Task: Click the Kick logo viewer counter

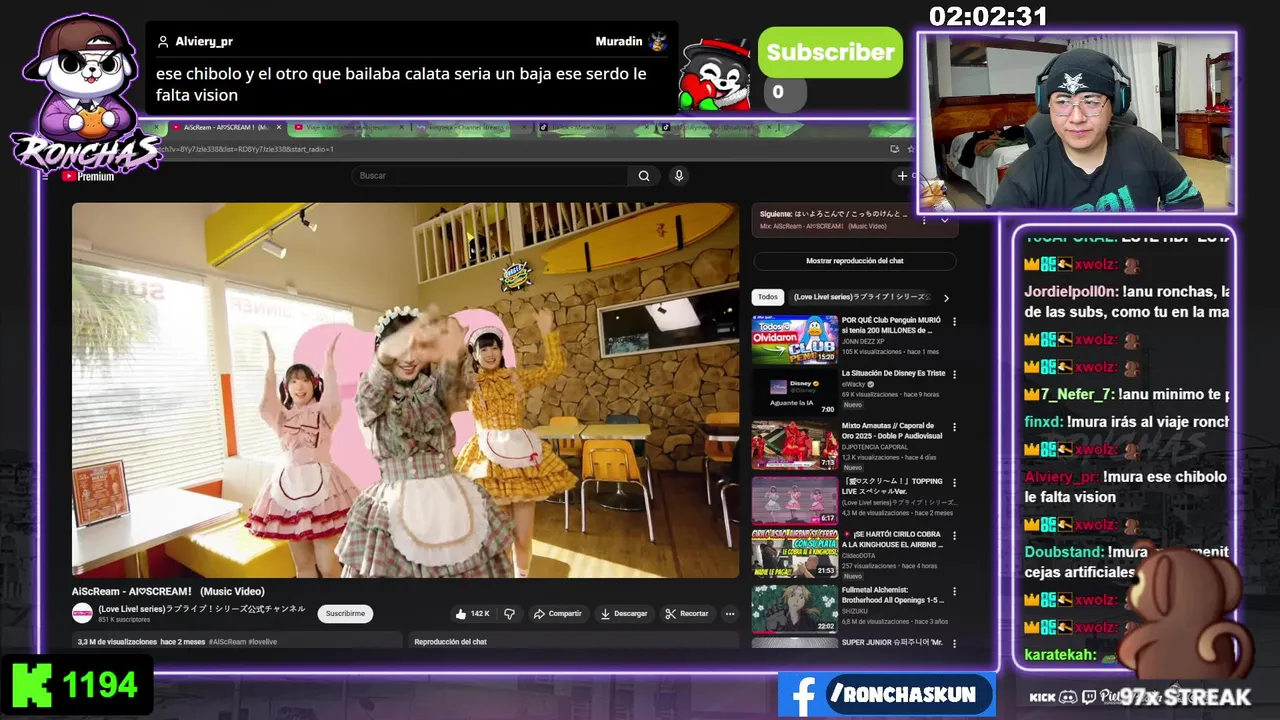Action: point(30,686)
